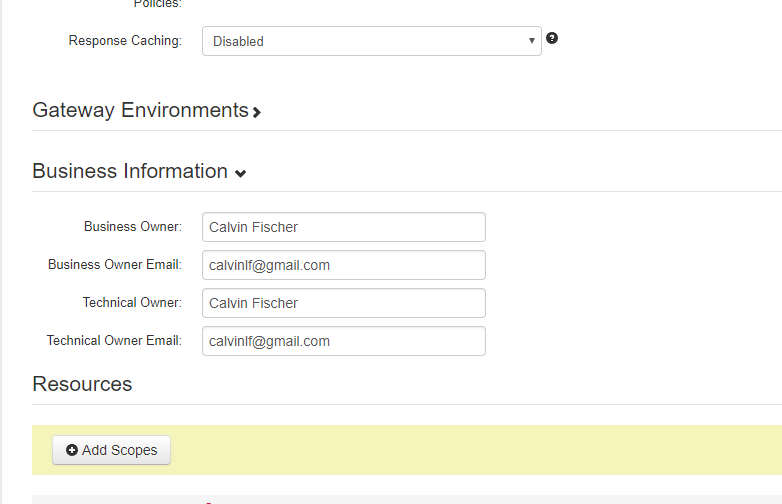The width and height of the screenshot is (782, 504).
Task: Open the Response Caching dropdown arrow
Action: click(532, 41)
